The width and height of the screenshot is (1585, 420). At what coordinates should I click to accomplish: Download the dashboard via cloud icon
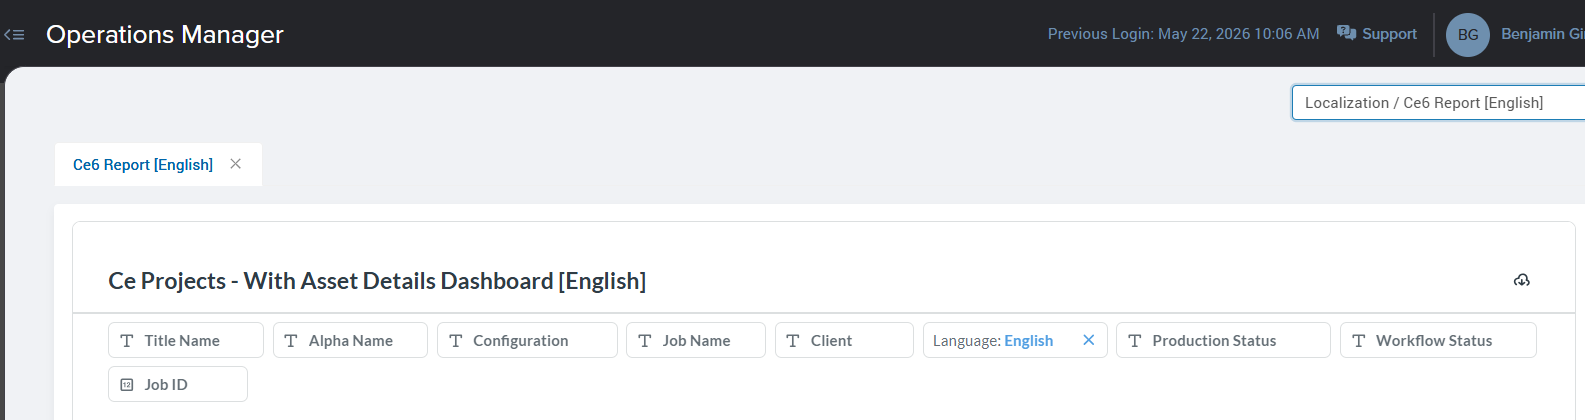pyautogui.click(x=1522, y=280)
